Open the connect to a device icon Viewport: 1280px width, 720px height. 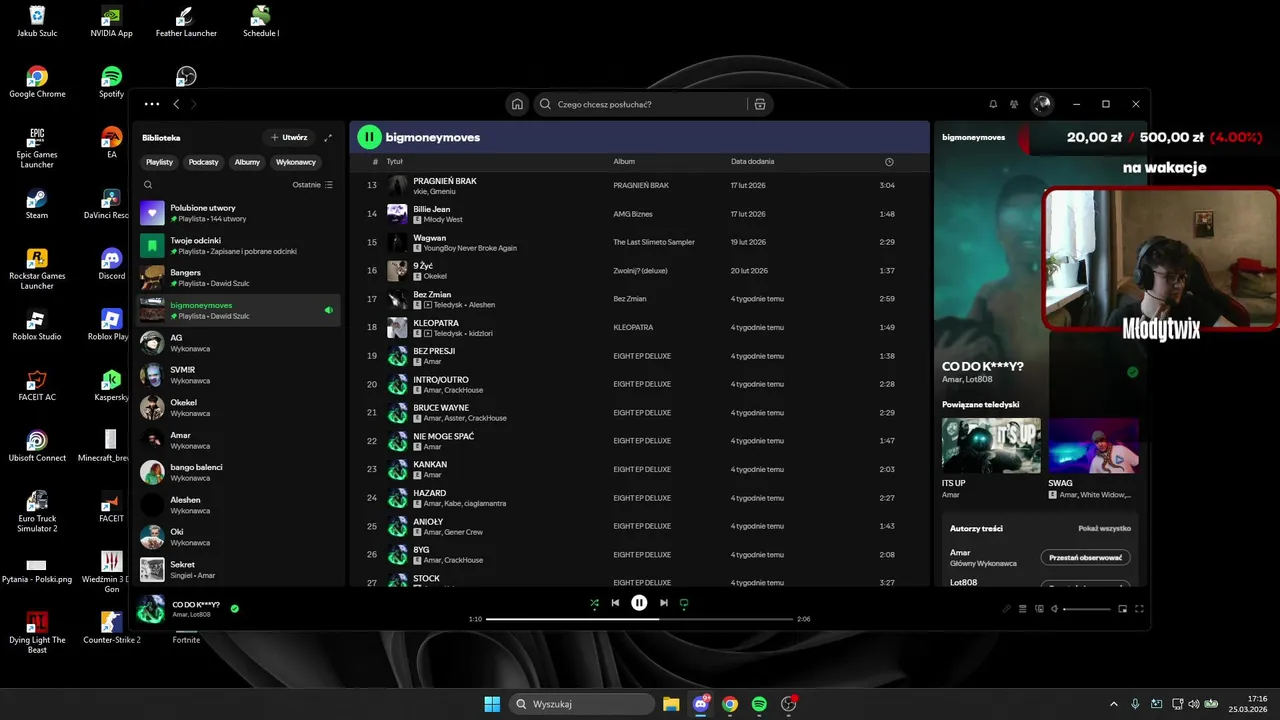click(x=1039, y=609)
